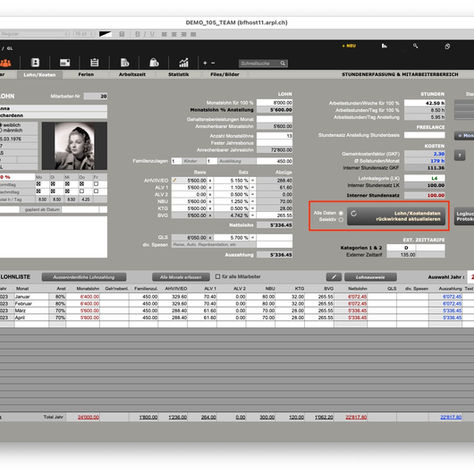The height and width of the screenshot is (474, 474).
Task: Click the Anzahl Monatslöhne field
Action: pos(275,136)
